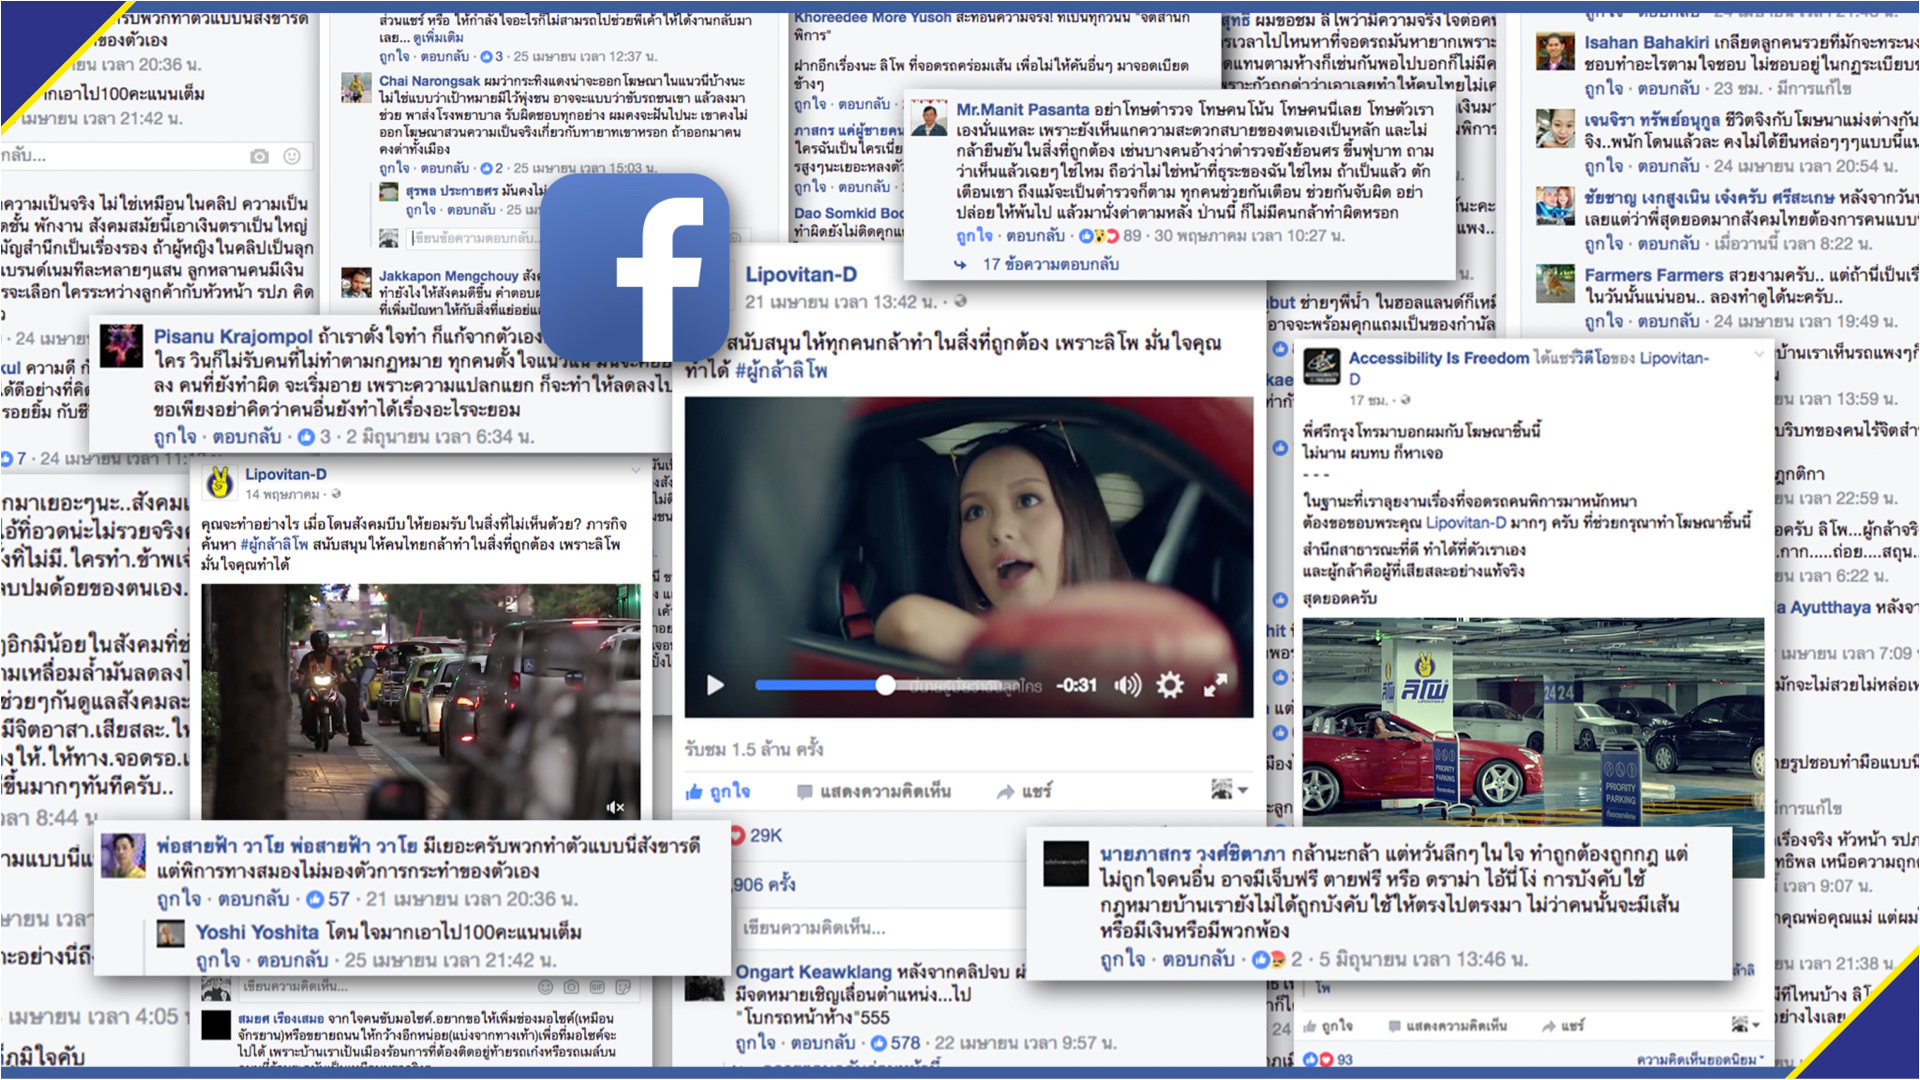This screenshot has height=1080, width=1920.
Task: Open เจนจิรา ทรัพย์อนุกูล profile
Action: coord(1651,120)
